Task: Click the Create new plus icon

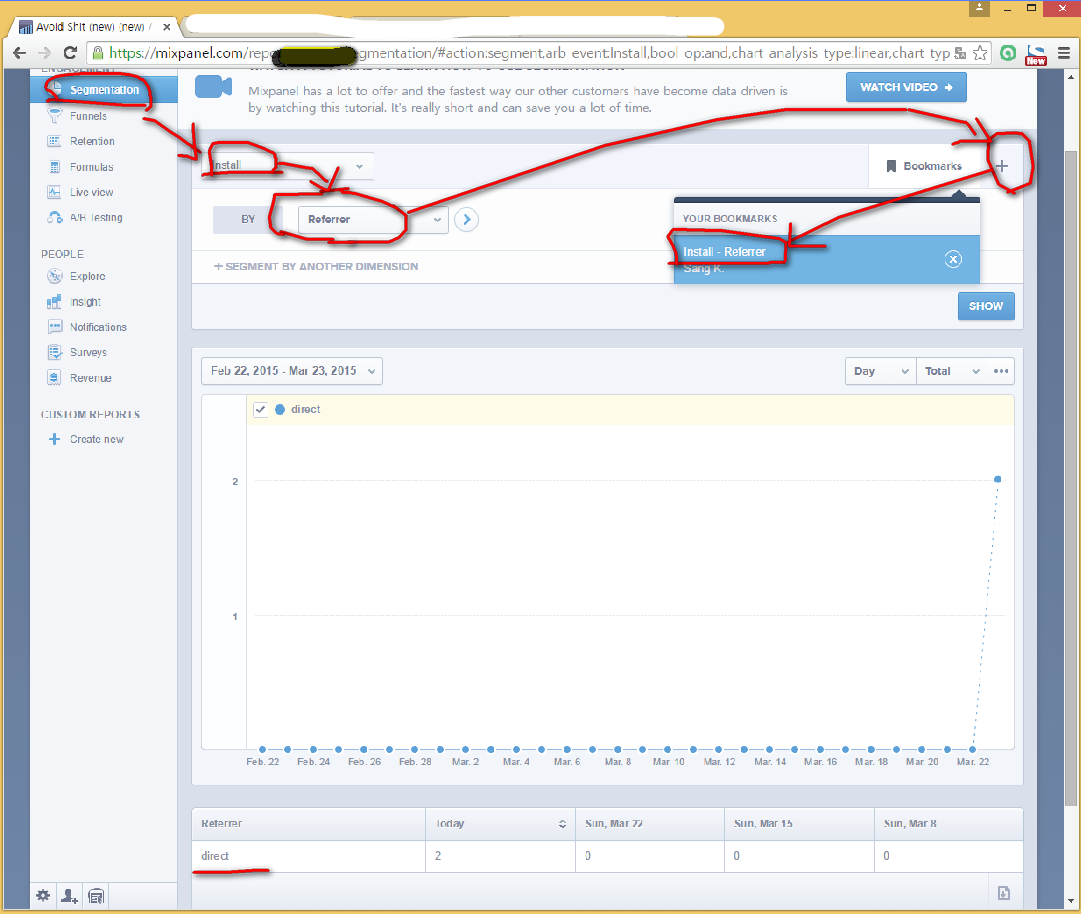Action: [x=54, y=439]
